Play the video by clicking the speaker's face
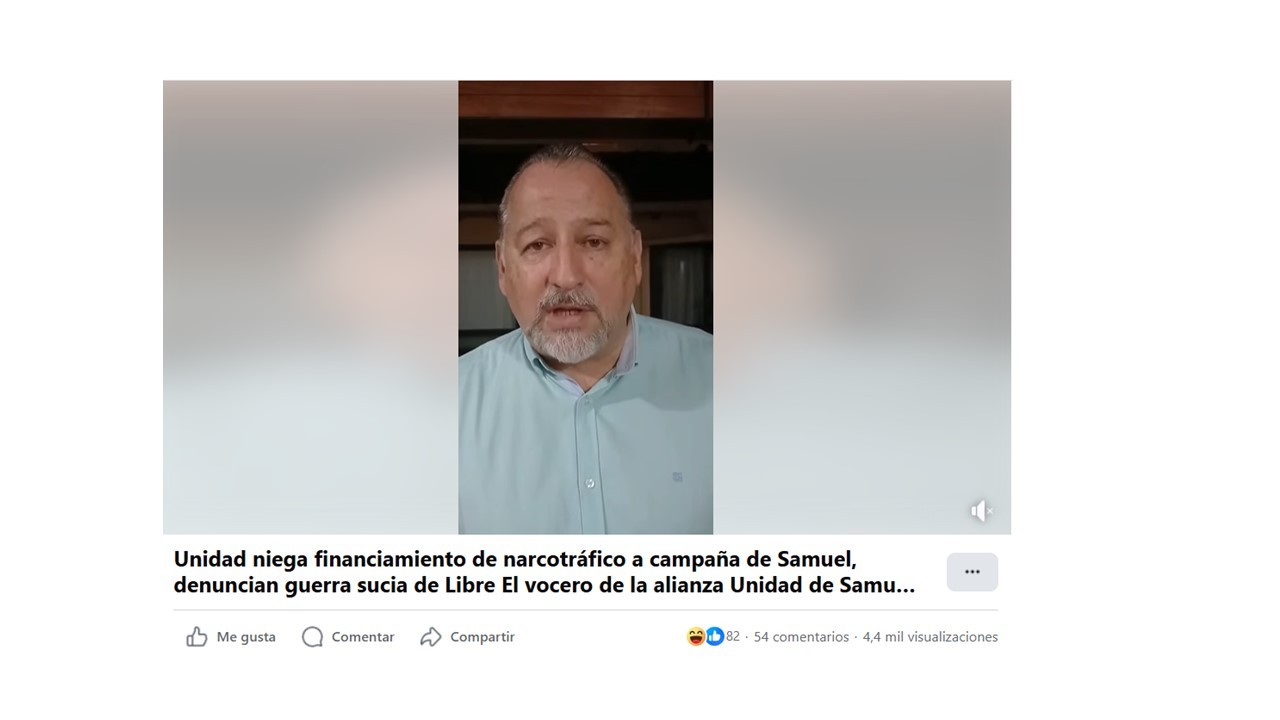 (x=565, y=260)
